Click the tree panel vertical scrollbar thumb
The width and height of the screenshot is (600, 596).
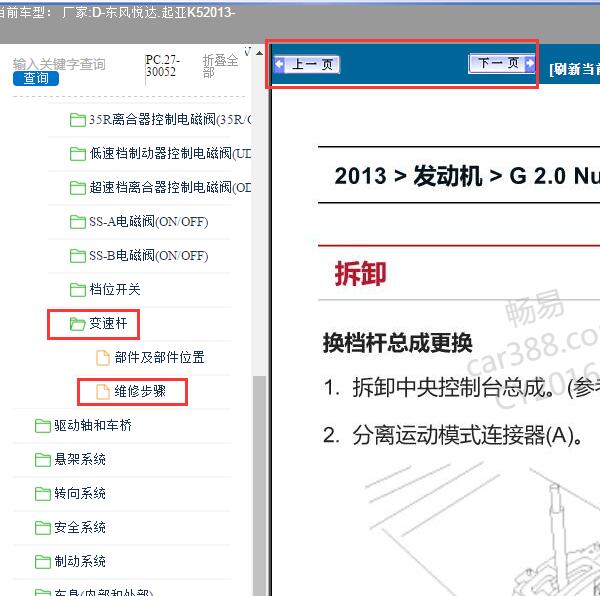point(260,485)
